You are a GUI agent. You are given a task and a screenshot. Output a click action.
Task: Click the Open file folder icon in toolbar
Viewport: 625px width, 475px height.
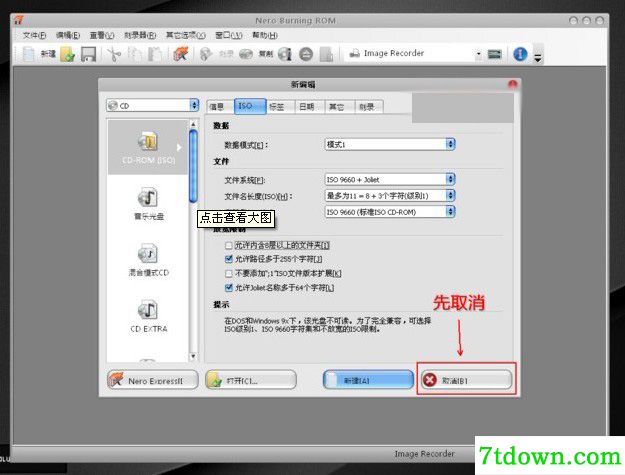pyautogui.click(x=68, y=54)
